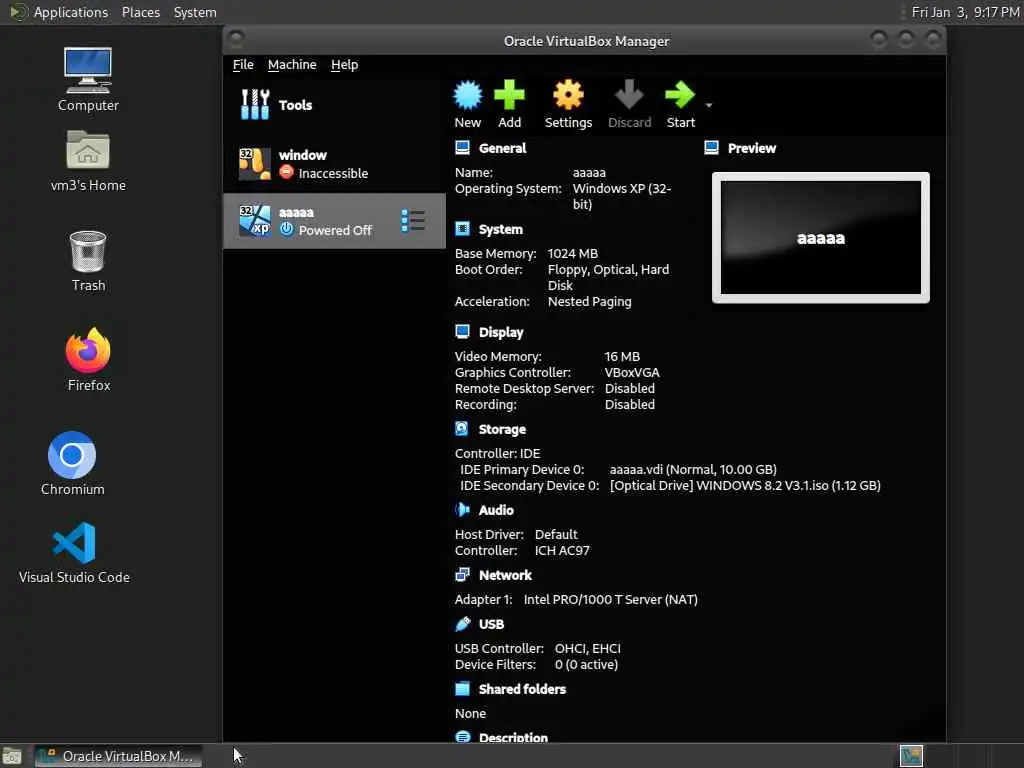Open the File menu
1024x768 pixels.
(243, 65)
